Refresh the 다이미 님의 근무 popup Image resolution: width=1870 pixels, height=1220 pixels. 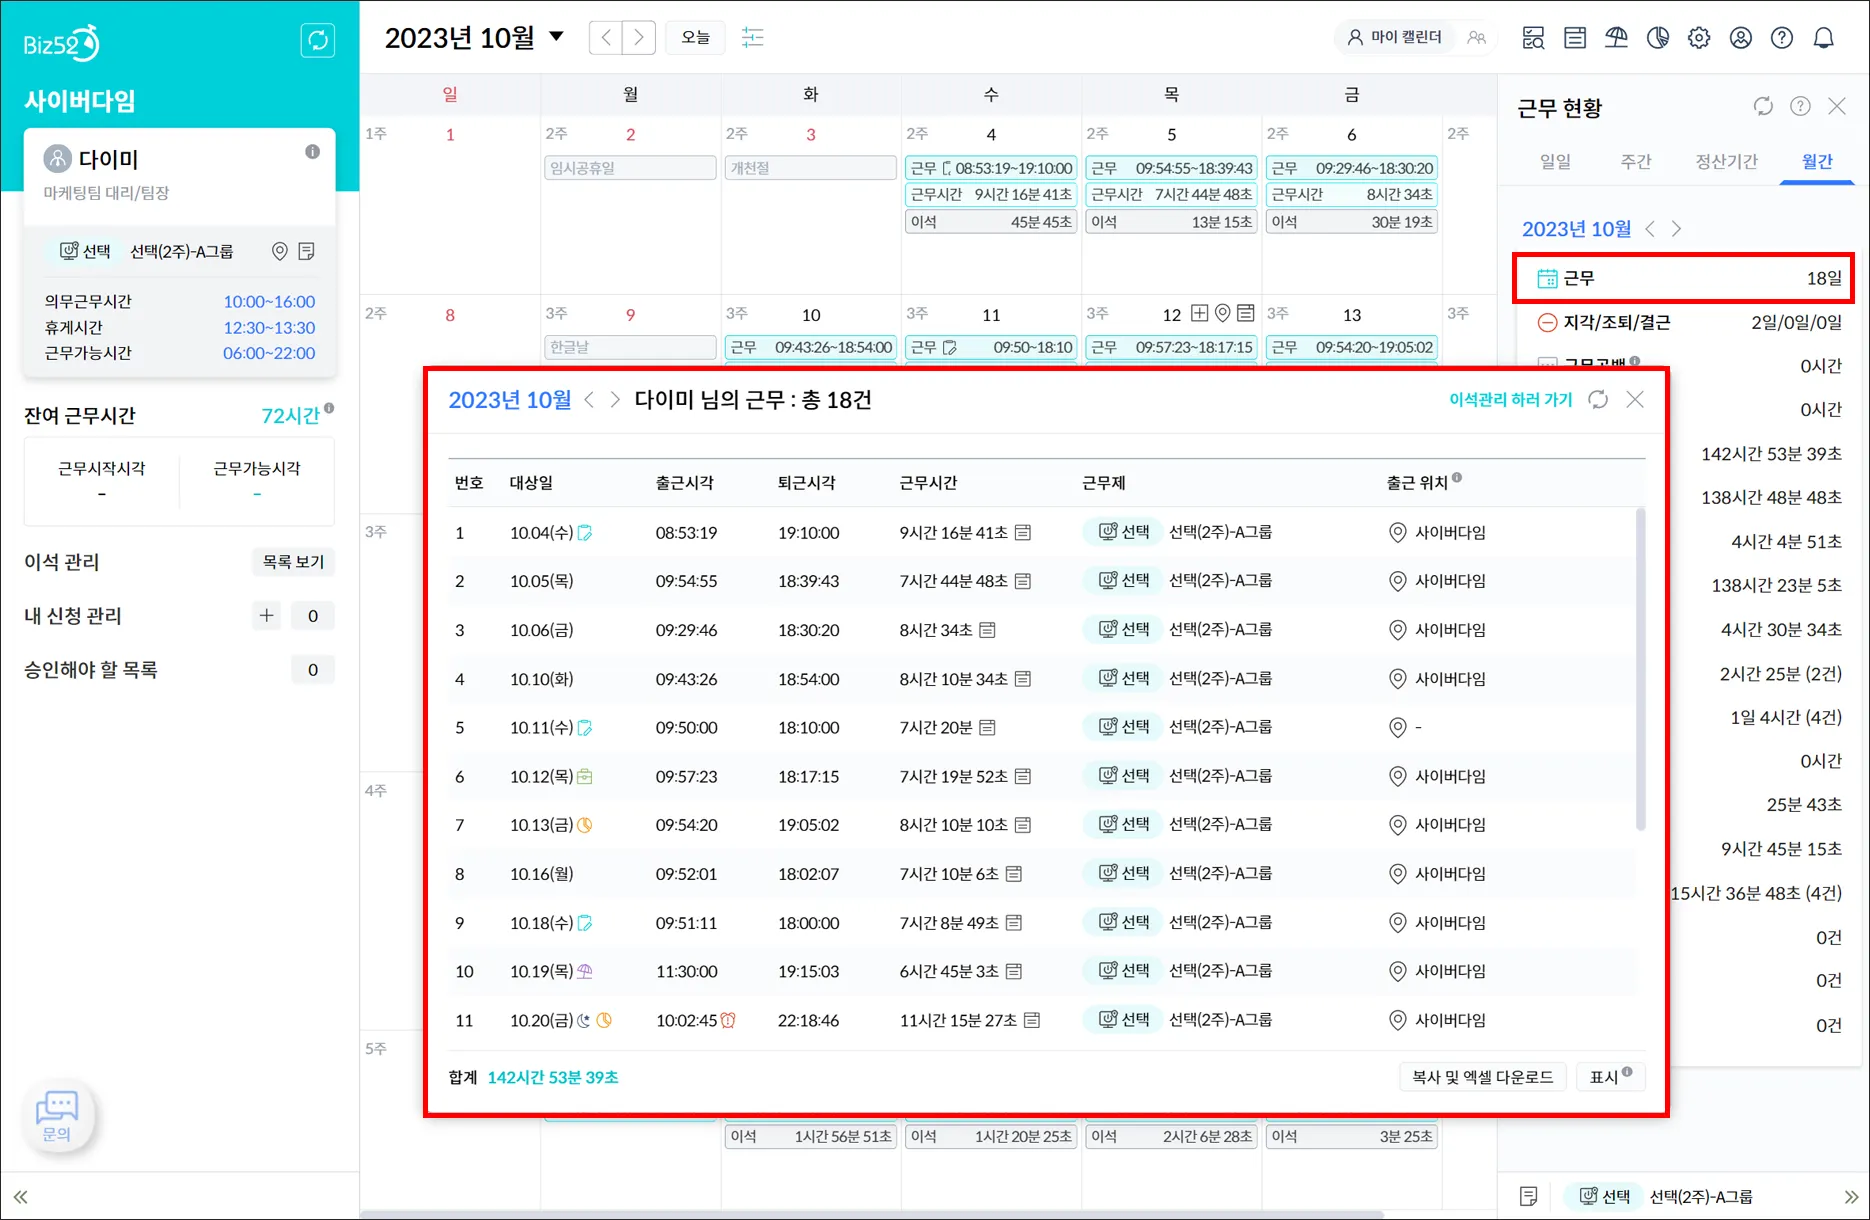point(1598,400)
